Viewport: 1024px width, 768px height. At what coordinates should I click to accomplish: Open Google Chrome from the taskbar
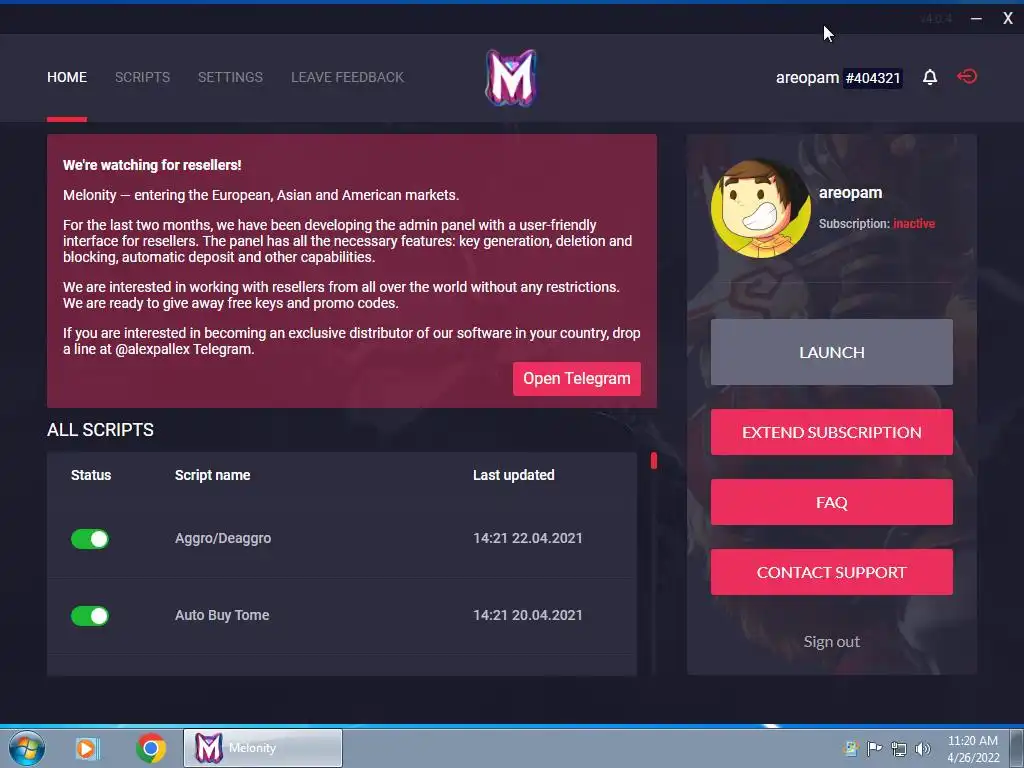[151, 748]
